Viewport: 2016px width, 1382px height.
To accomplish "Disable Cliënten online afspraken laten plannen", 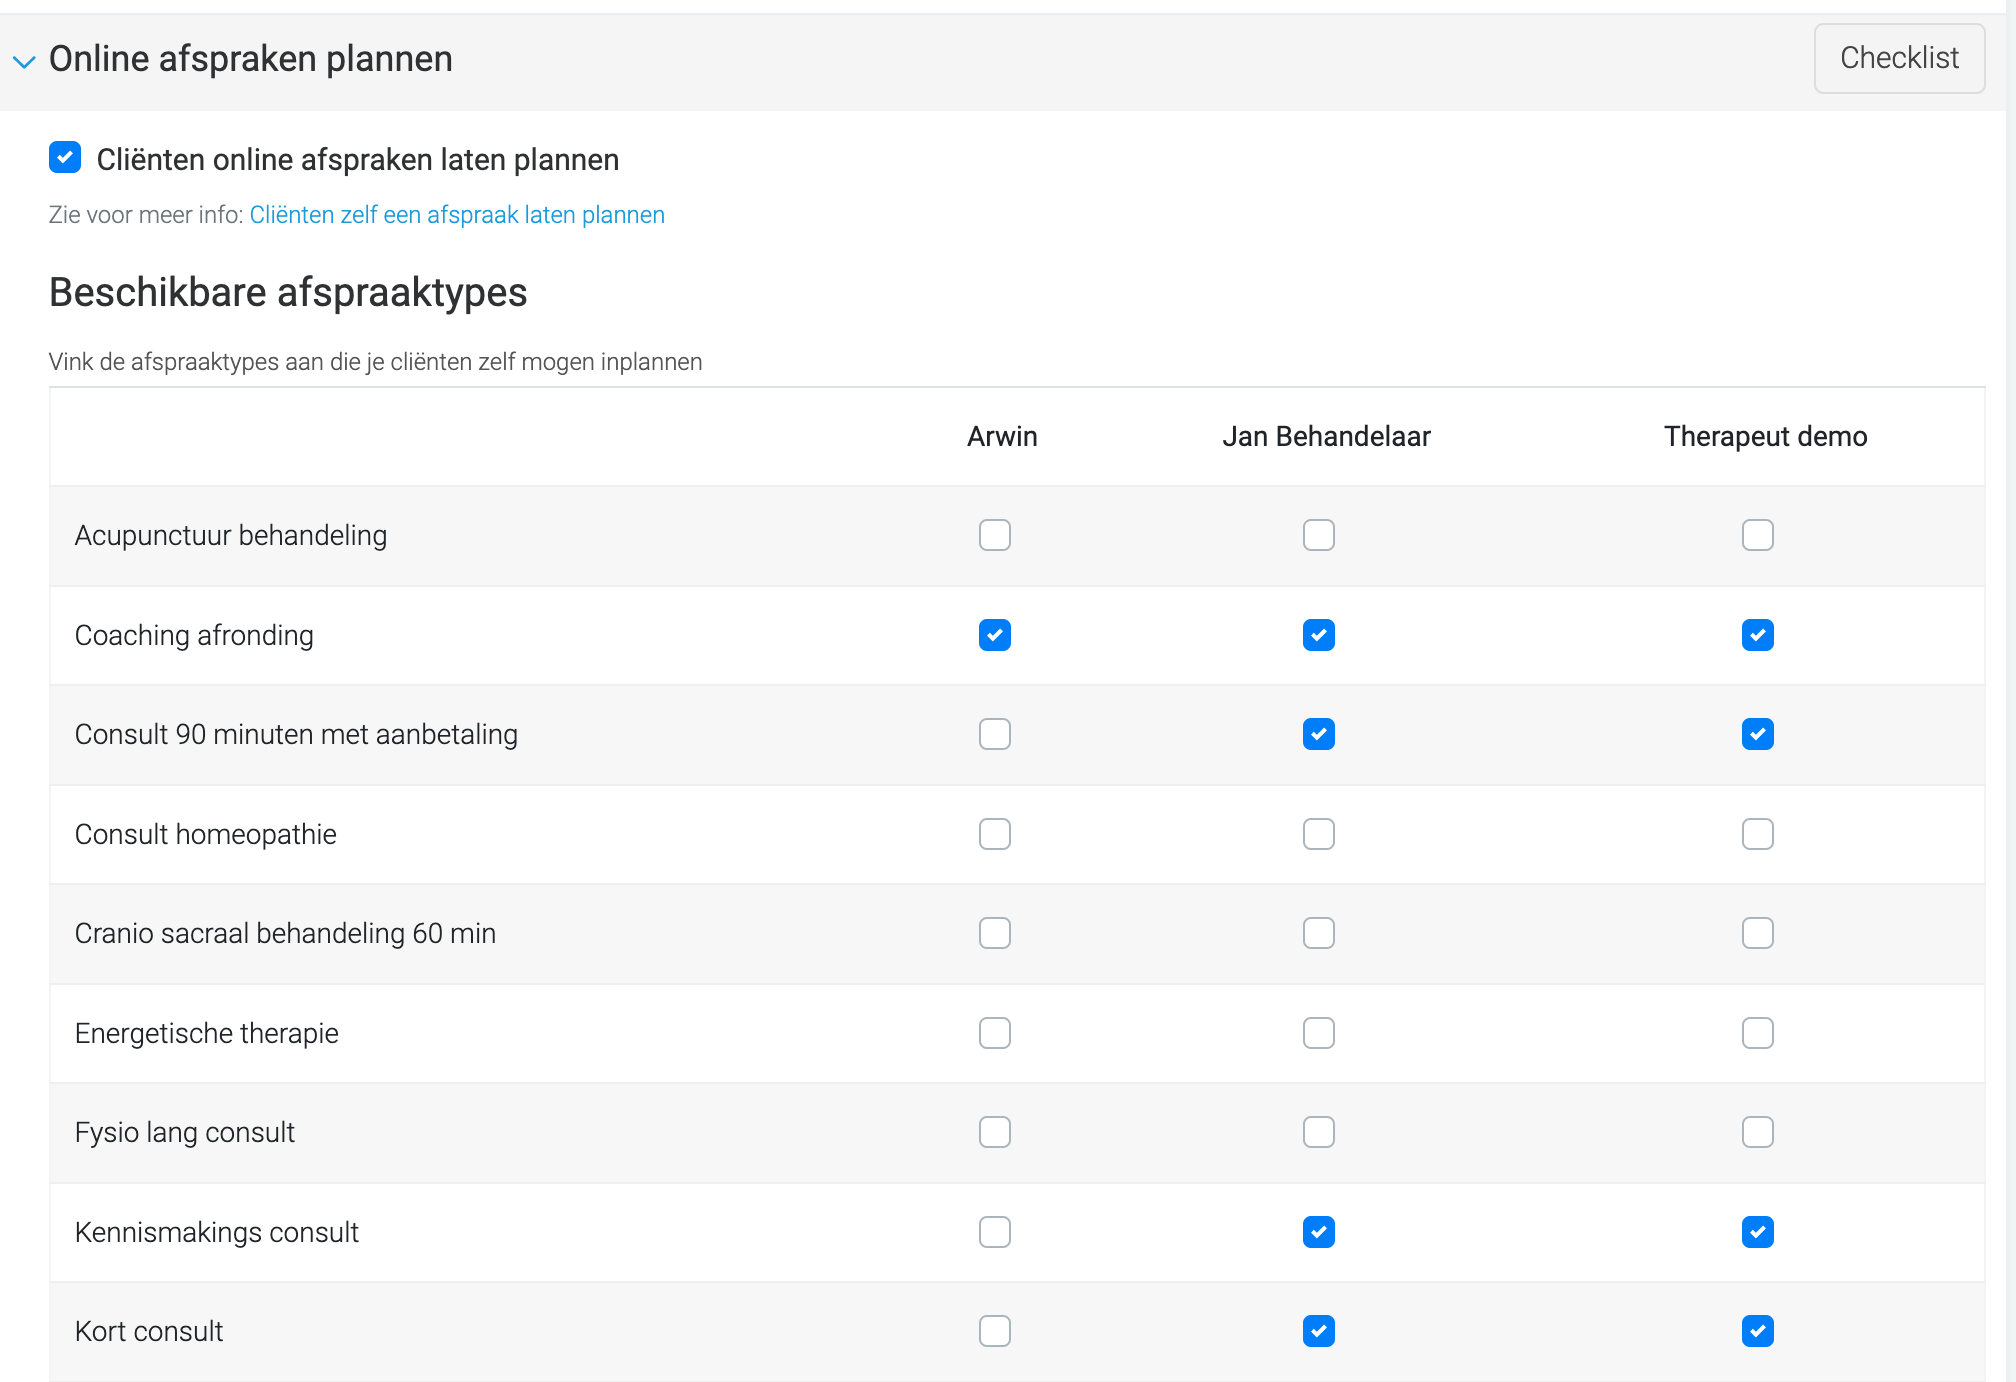I will pos(64,158).
